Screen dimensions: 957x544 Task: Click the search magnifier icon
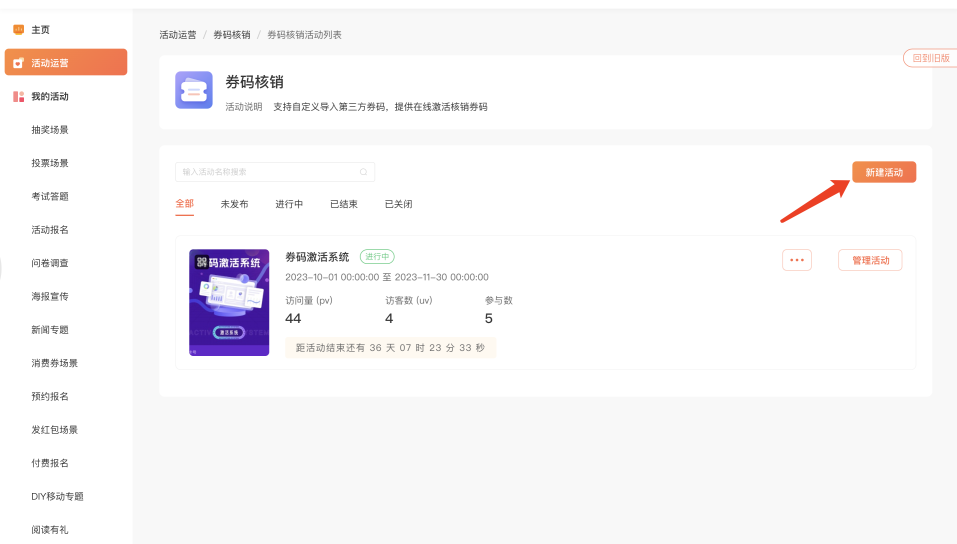click(x=363, y=172)
